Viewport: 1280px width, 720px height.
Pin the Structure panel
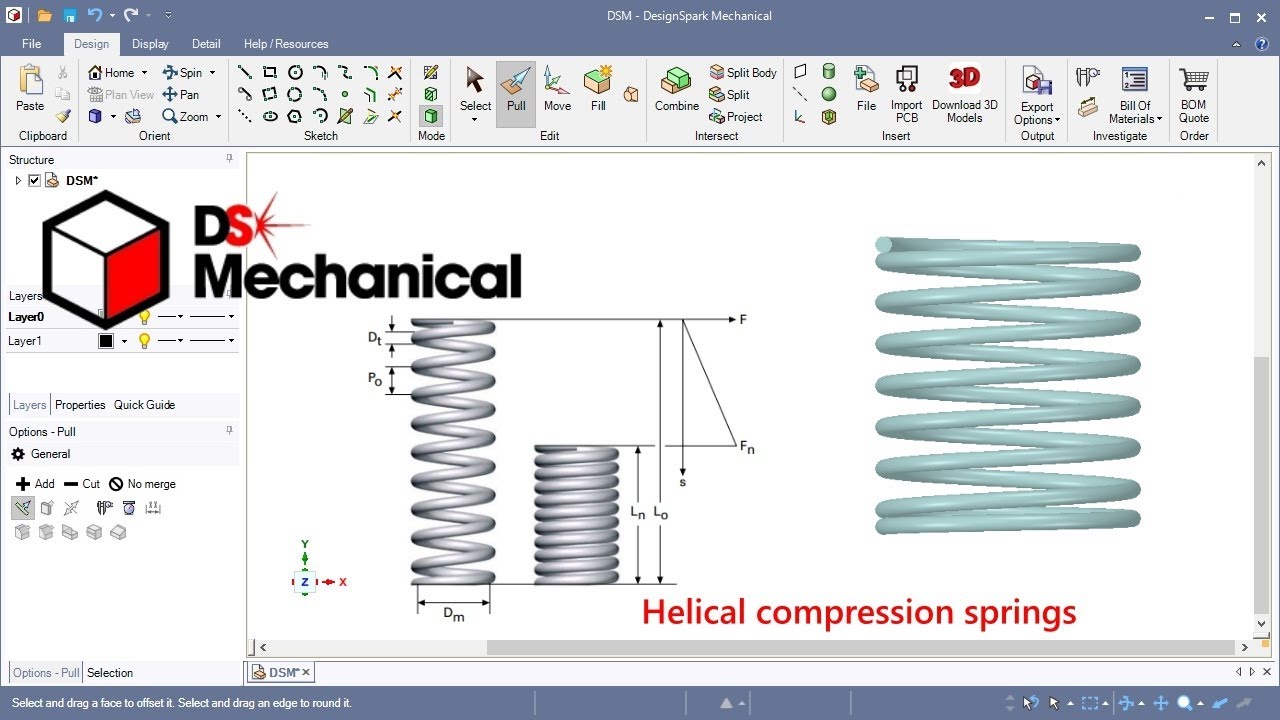(x=229, y=159)
